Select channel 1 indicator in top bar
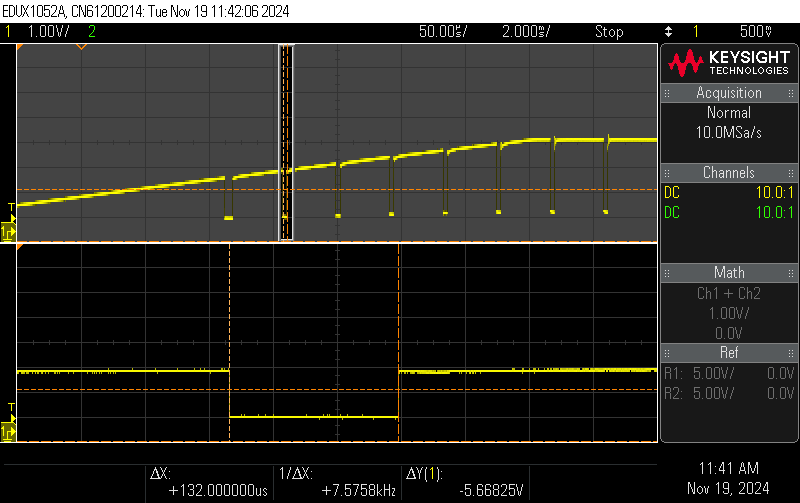The width and height of the screenshot is (800, 503). 8,32
